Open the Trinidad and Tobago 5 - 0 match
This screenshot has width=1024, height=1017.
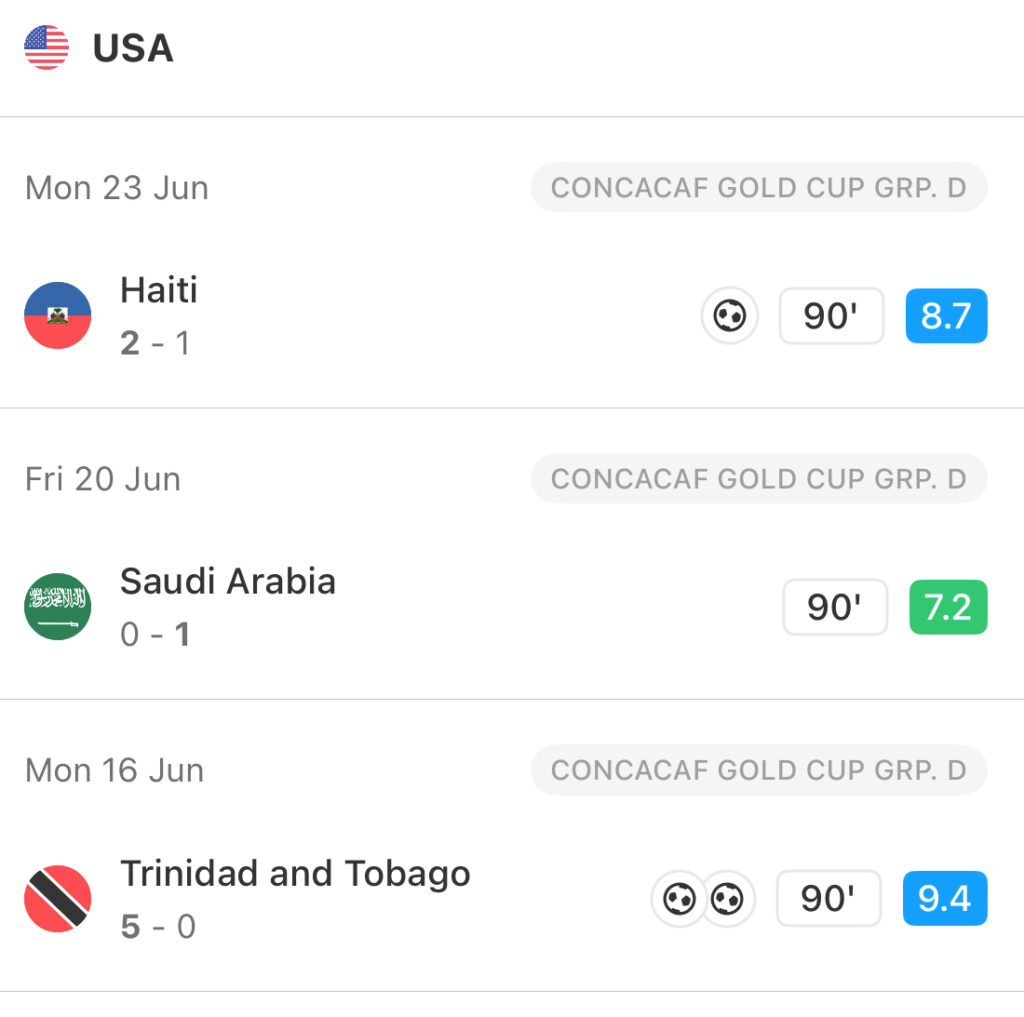[512, 898]
